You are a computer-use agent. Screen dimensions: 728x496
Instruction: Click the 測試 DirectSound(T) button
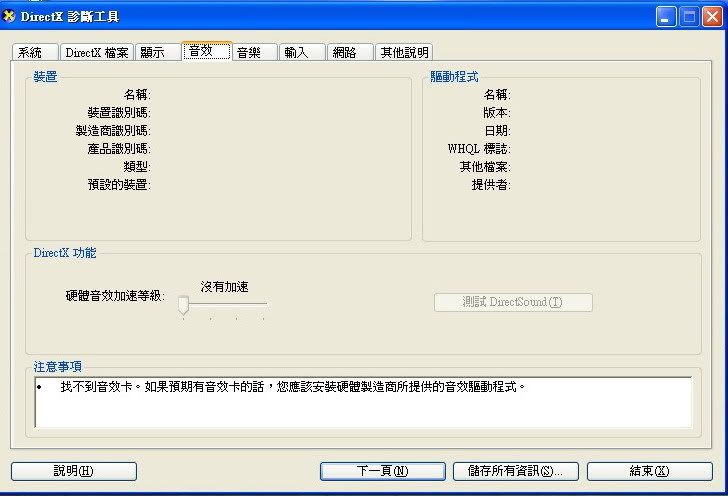[x=513, y=302]
